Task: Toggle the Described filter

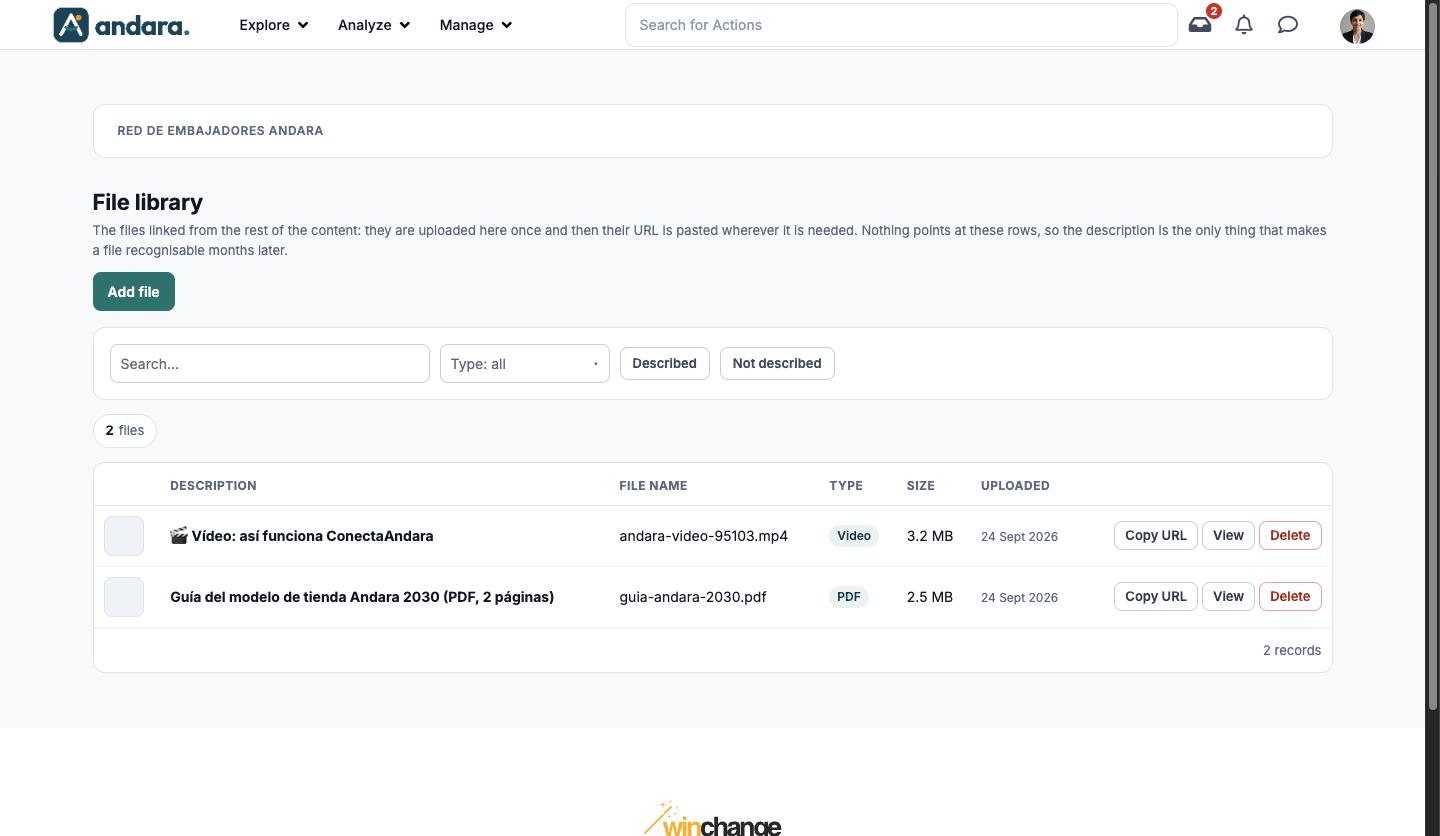Action: [665, 363]
